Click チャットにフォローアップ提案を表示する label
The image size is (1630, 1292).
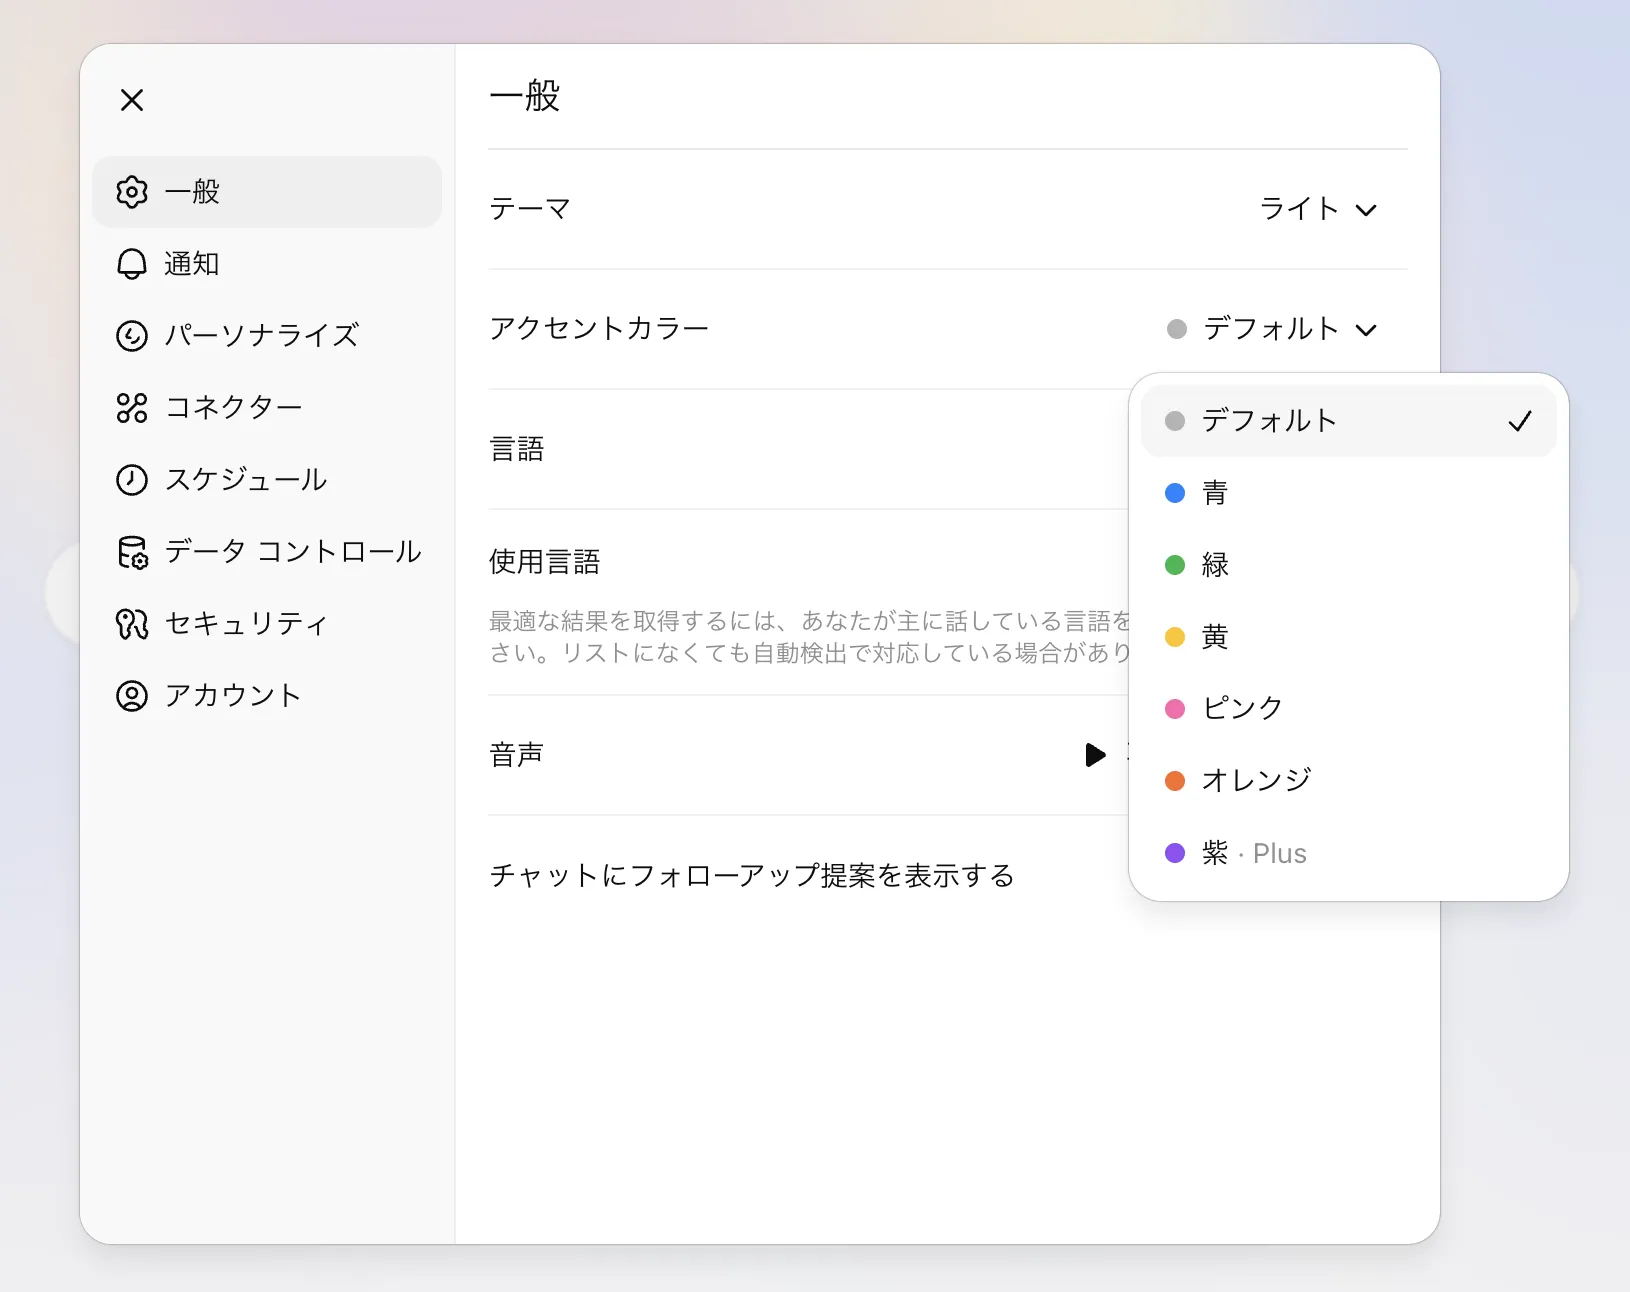(x=751, y=875)
